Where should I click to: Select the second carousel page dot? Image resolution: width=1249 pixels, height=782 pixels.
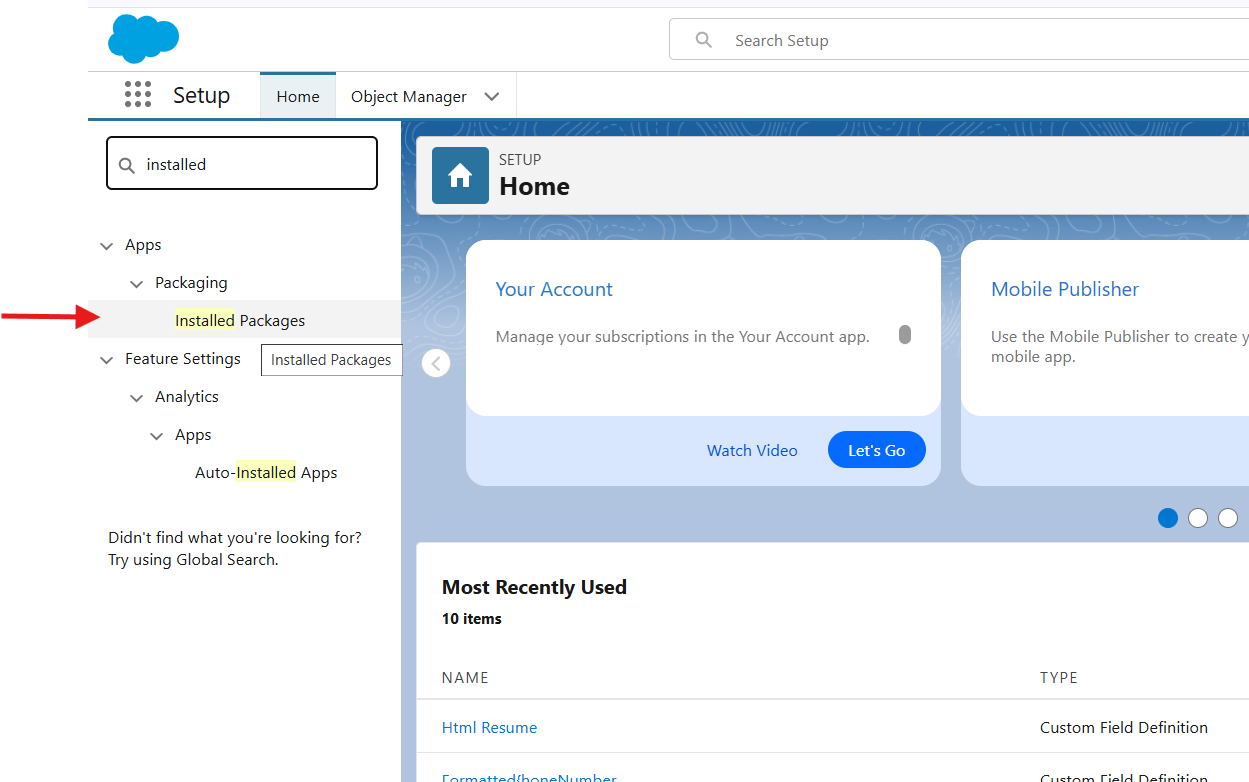[1198, 518]
